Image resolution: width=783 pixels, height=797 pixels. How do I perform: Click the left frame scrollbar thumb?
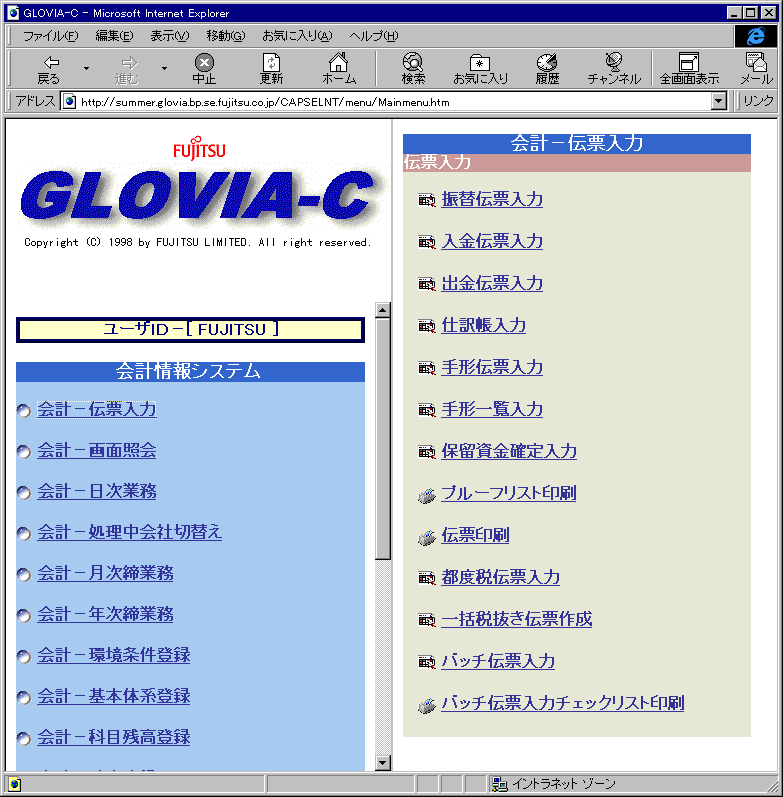point(383,439)
